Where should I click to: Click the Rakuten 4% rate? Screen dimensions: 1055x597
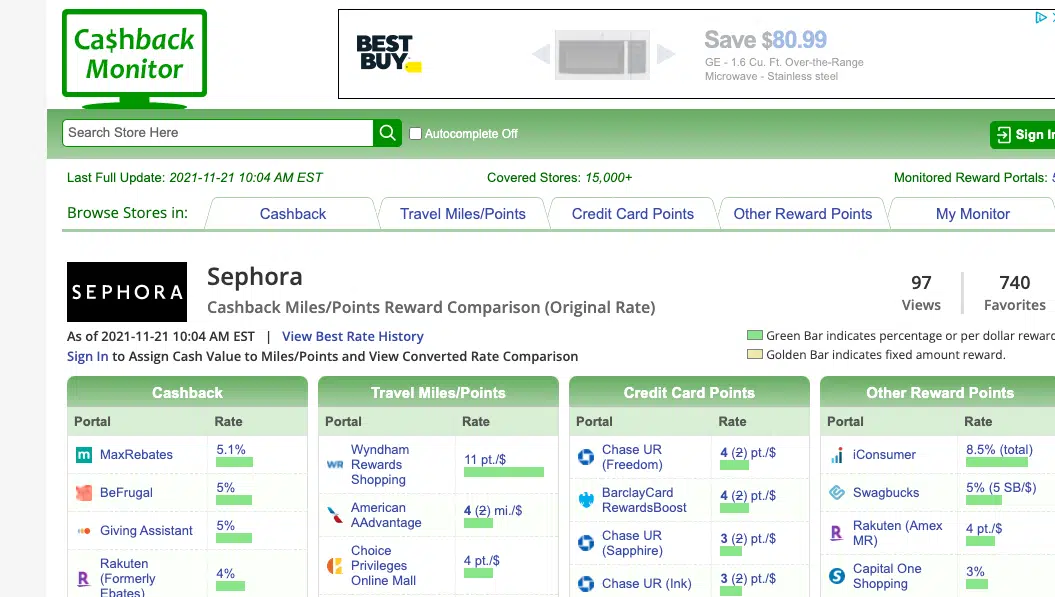pyautogui.click(x=225, y=574)
